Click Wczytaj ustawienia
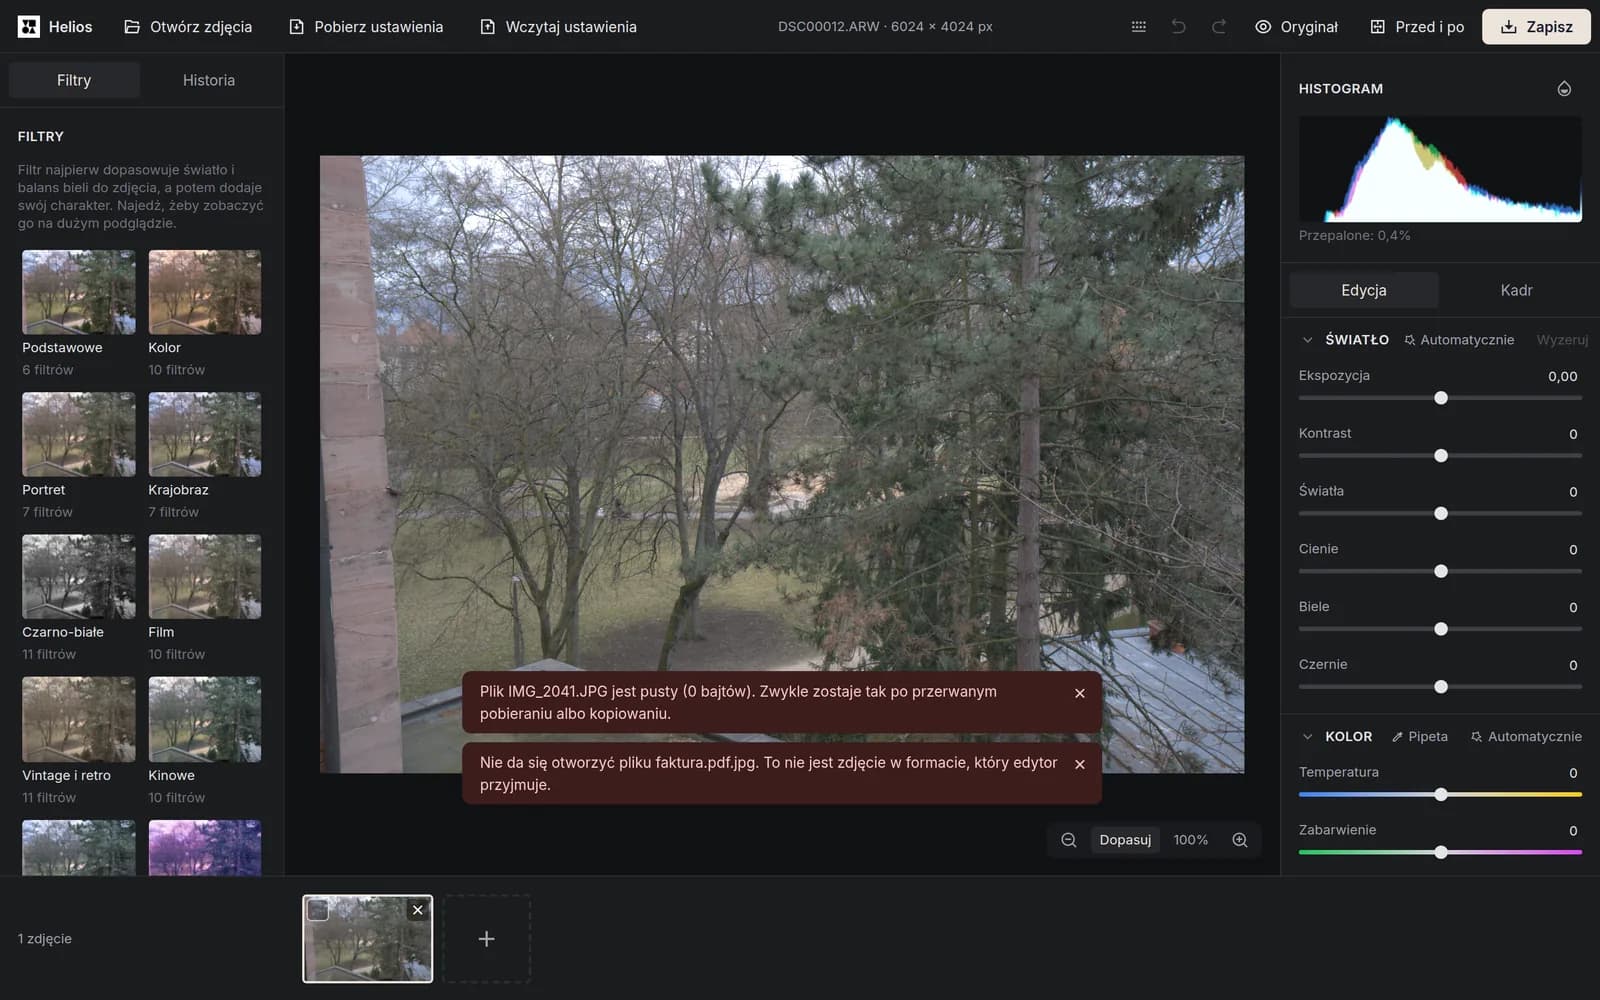 558,27
